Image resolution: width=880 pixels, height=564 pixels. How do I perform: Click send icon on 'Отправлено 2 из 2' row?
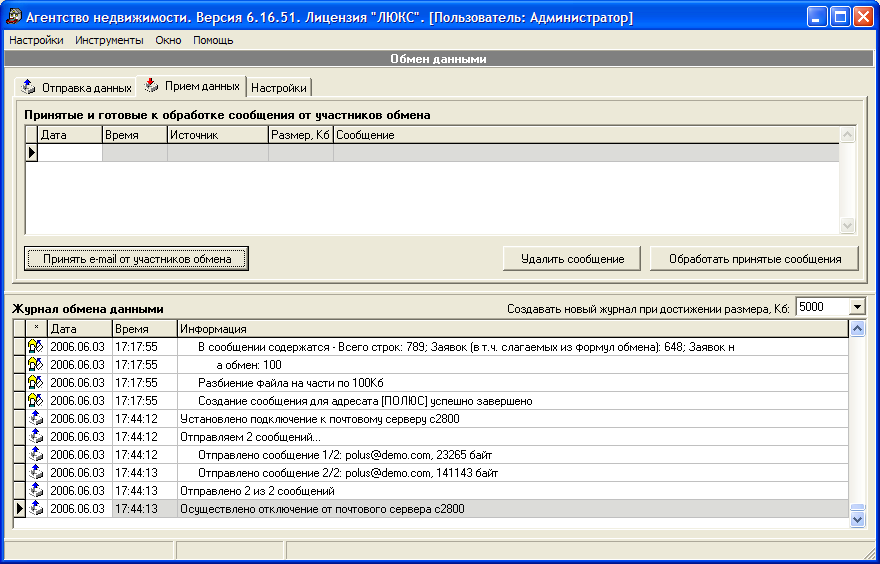[x=36, y=490]
